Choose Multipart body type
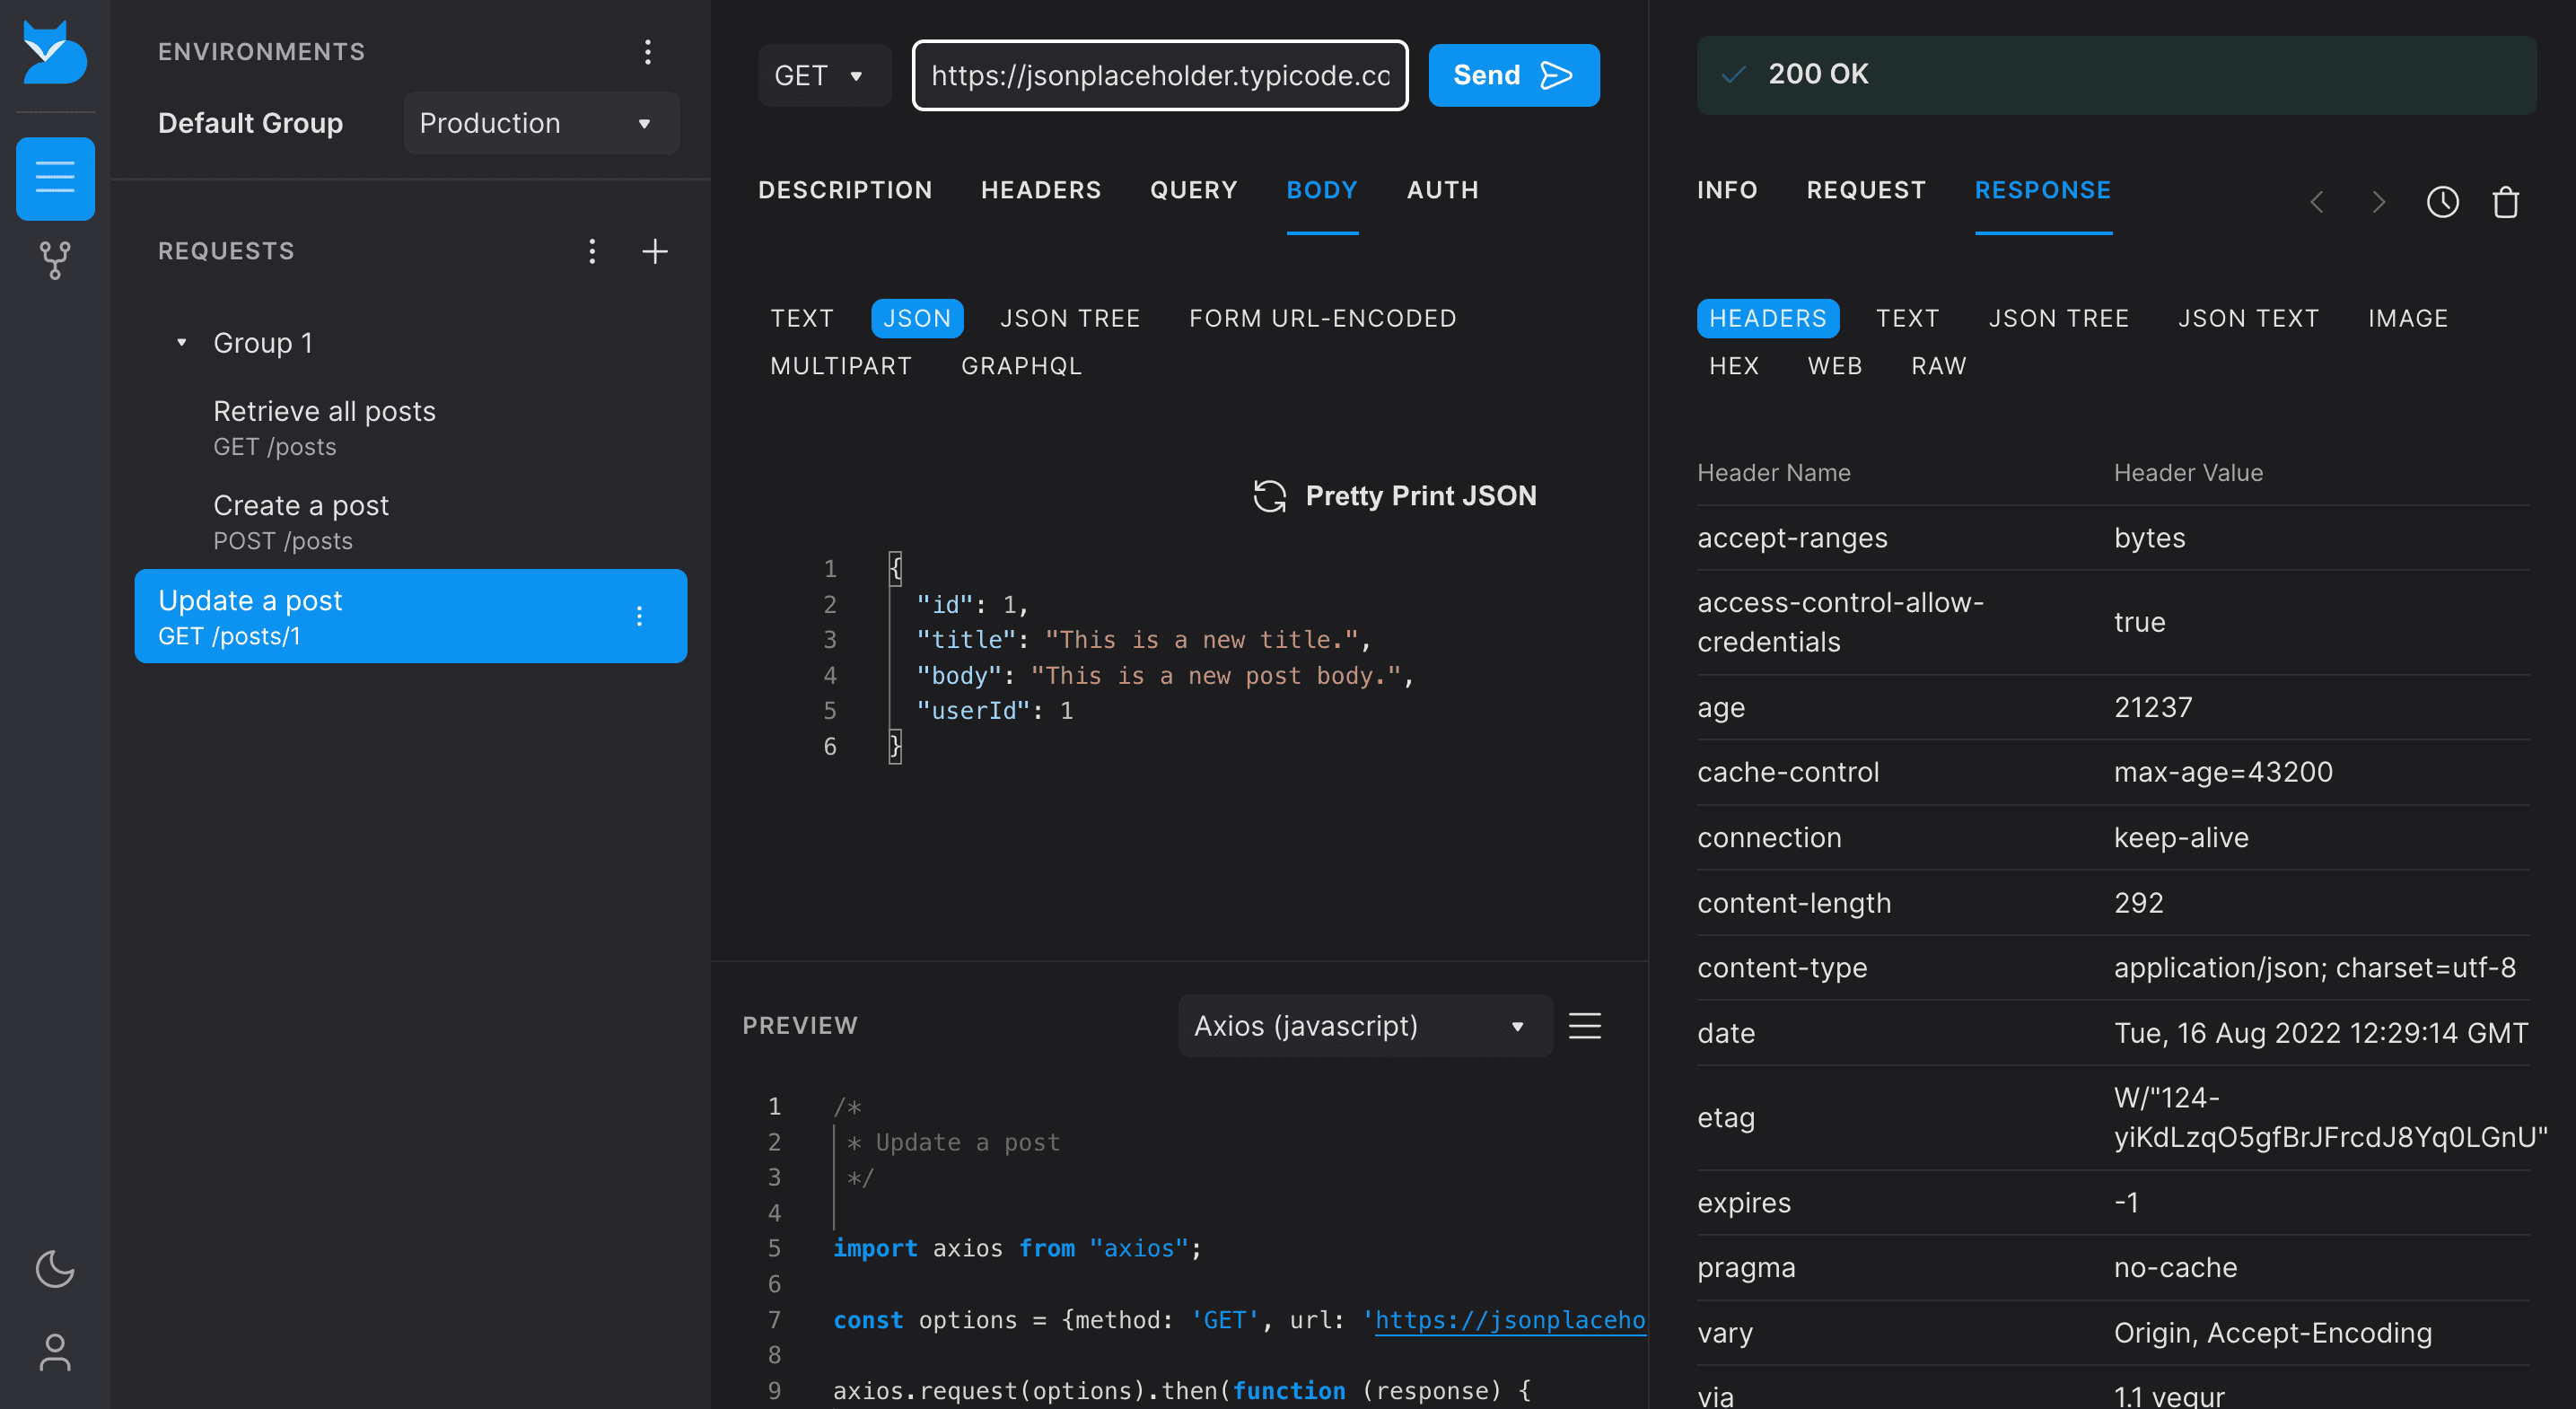The image size is (2576, 1409). click(x=840, y=366)
